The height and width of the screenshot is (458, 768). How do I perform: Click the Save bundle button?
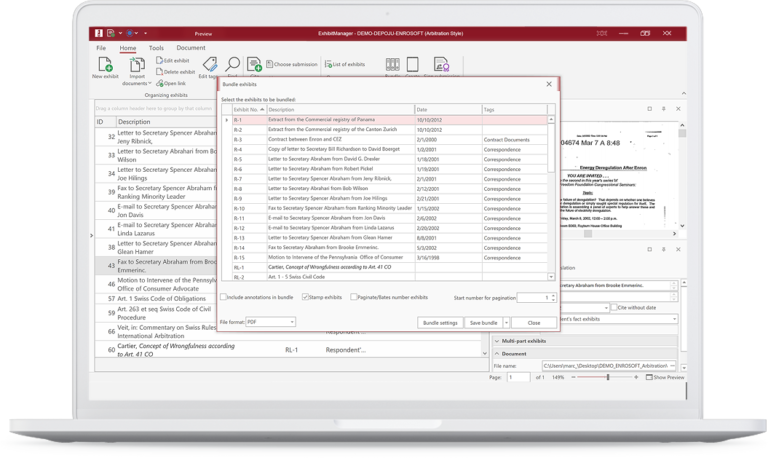click(483, 323)
